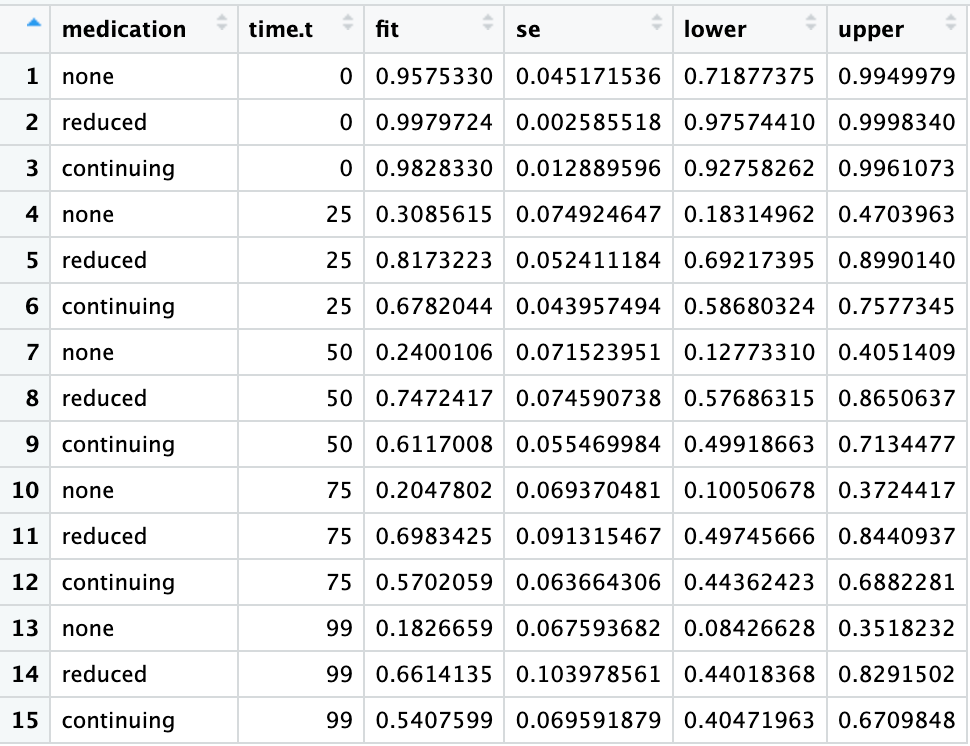The width and height of the screenshot is (970, 746).
Task: Click fit value 0.1826659
Action: 434,628
